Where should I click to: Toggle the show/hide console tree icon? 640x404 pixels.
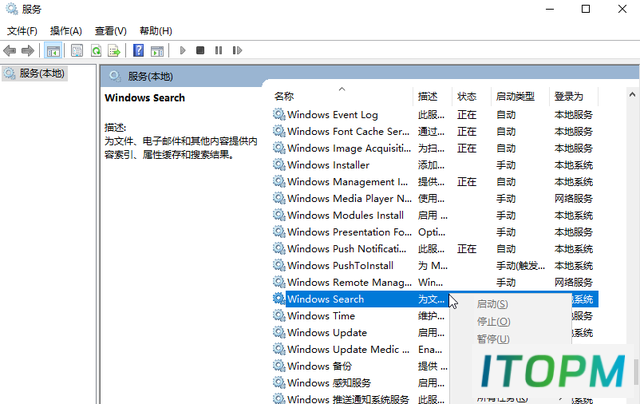(53, 51)
